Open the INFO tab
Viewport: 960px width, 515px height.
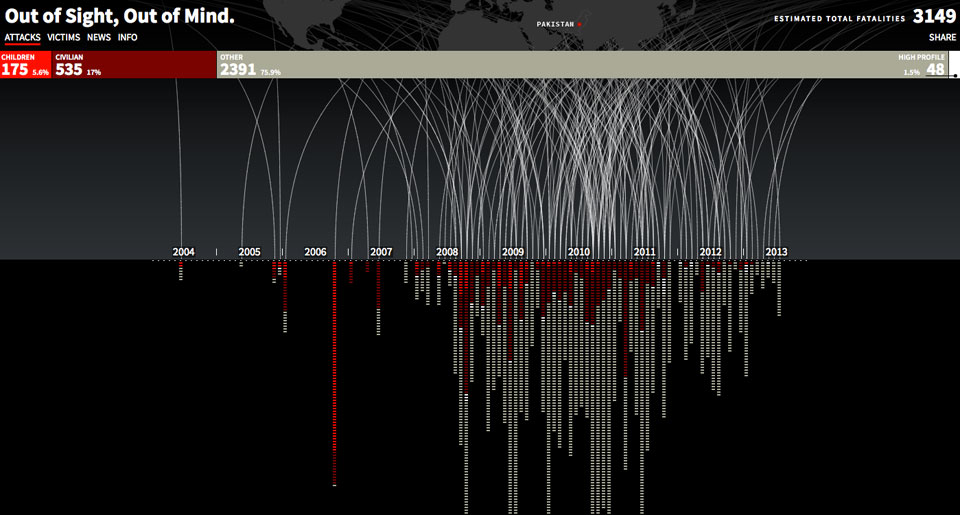(x=127, y=37)
